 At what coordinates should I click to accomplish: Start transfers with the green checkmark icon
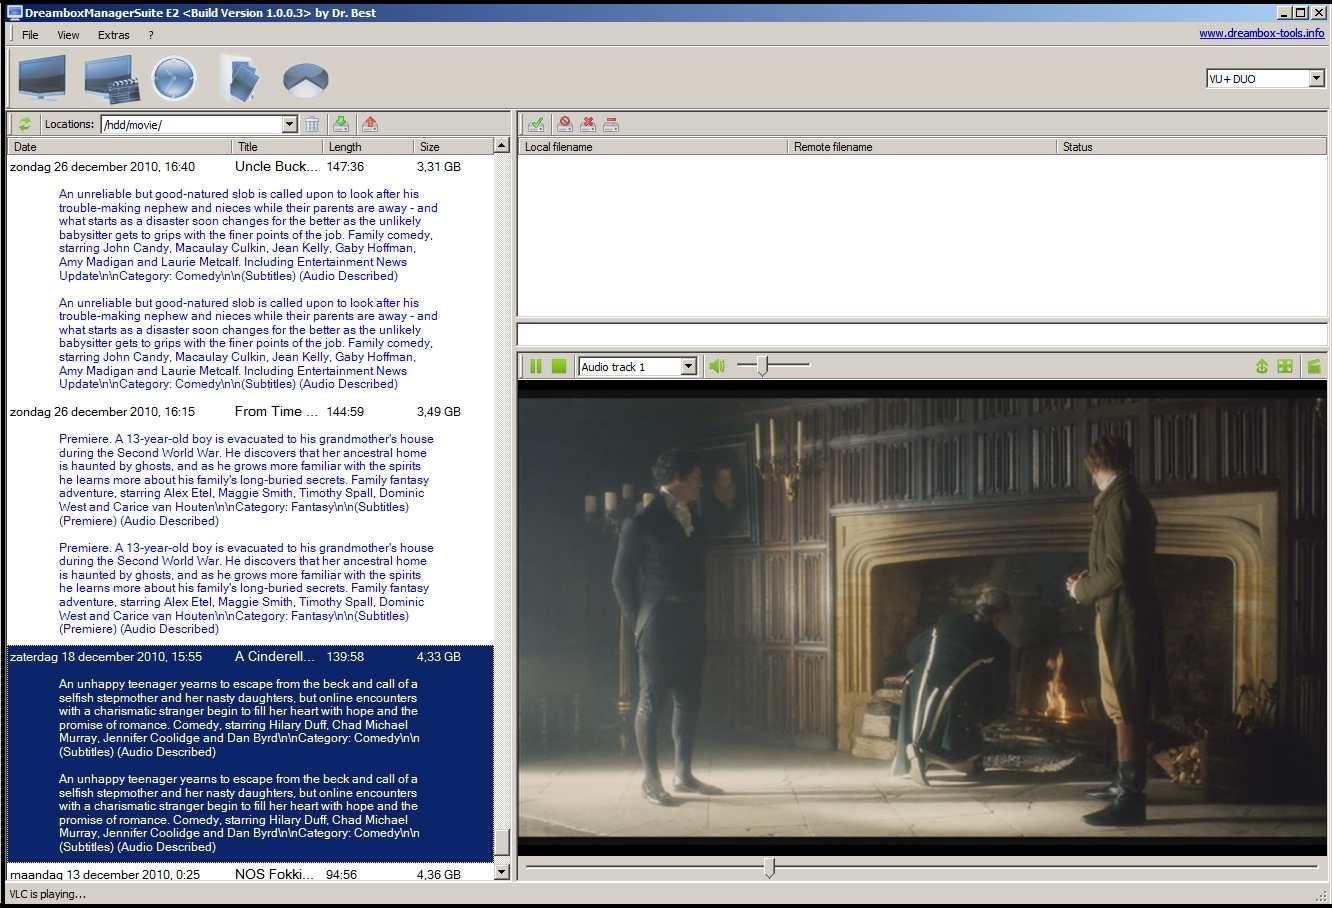[537, 124]
